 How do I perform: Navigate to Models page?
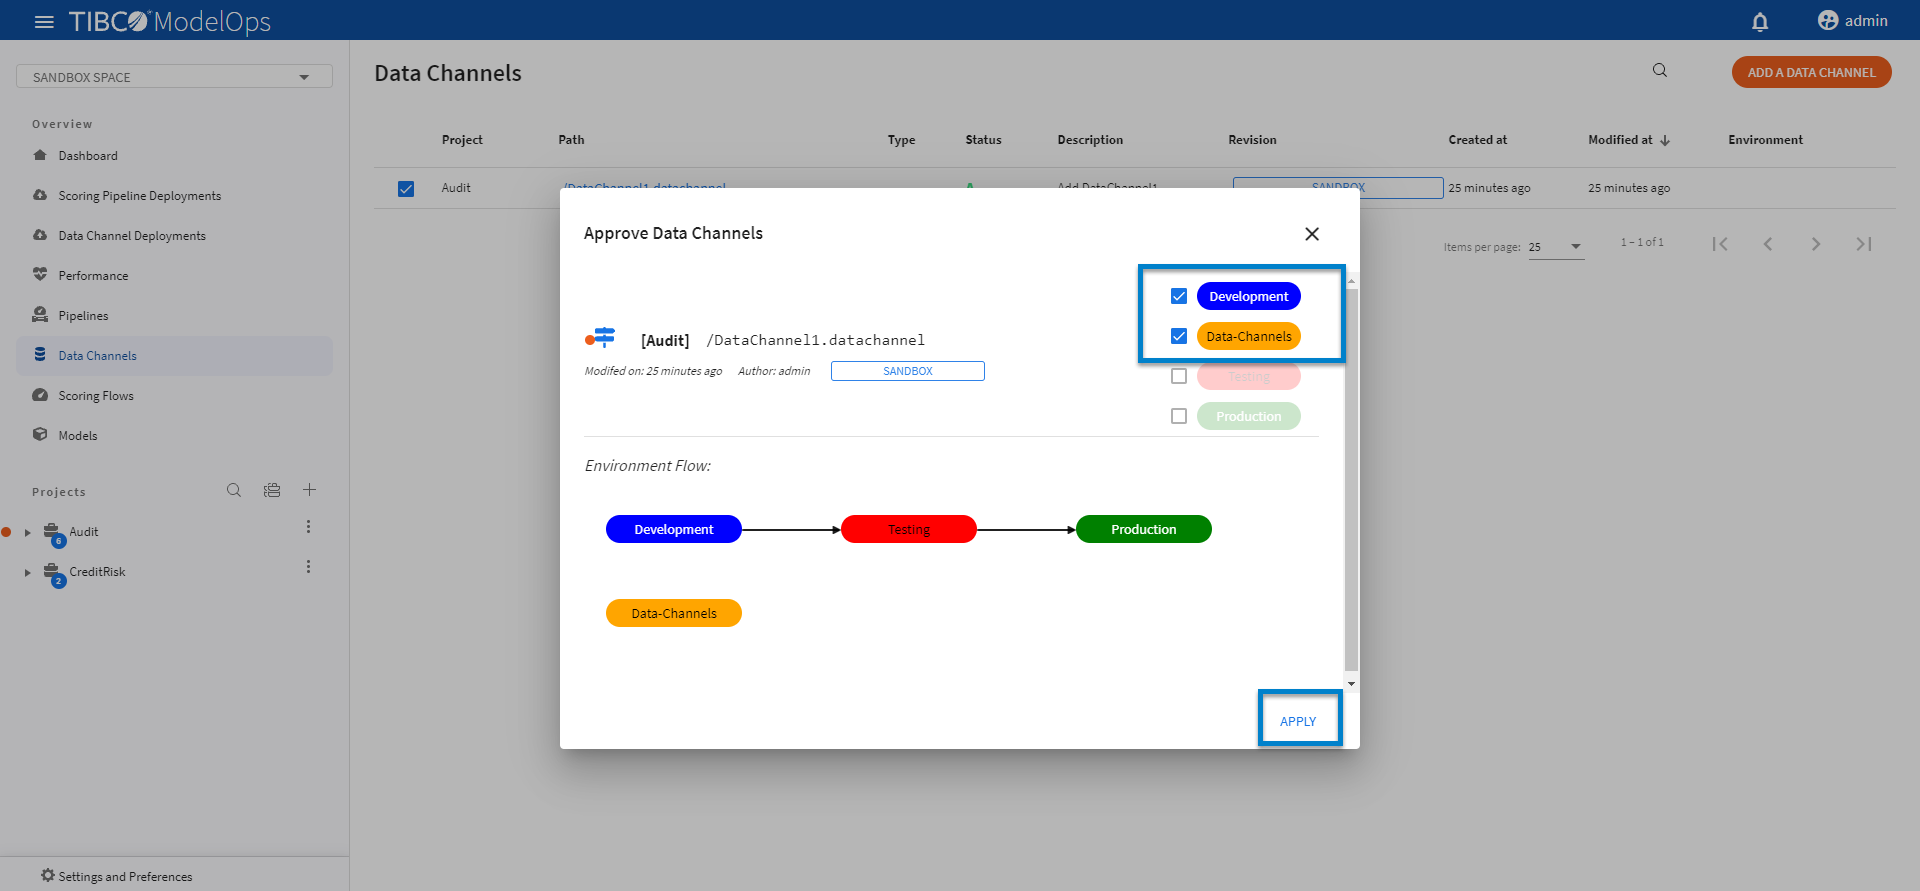[x=78, y=435]
